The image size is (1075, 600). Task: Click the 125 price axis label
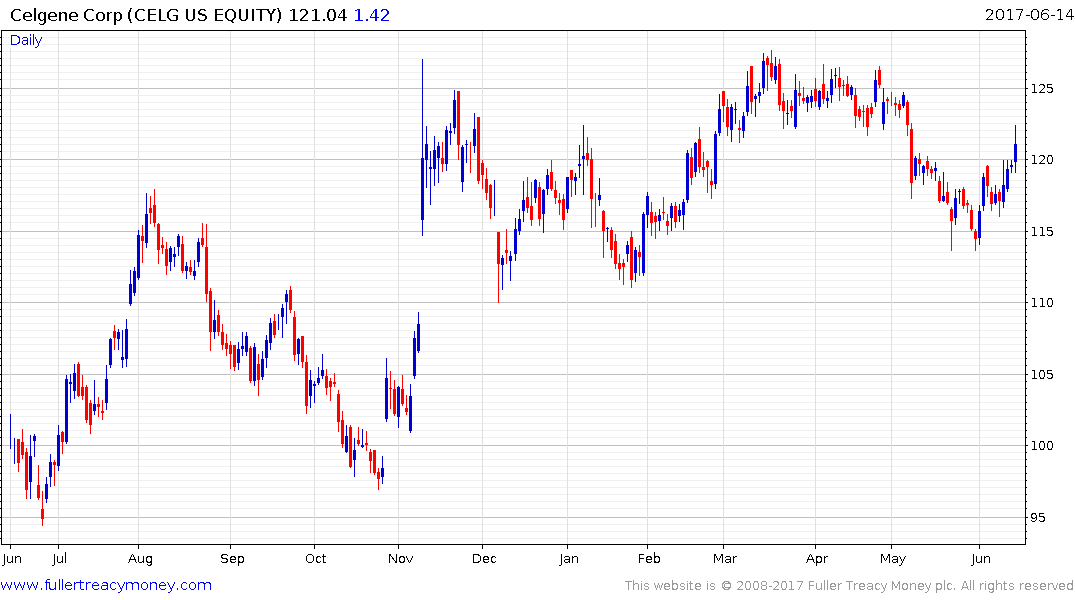(x=1043, y=89)
